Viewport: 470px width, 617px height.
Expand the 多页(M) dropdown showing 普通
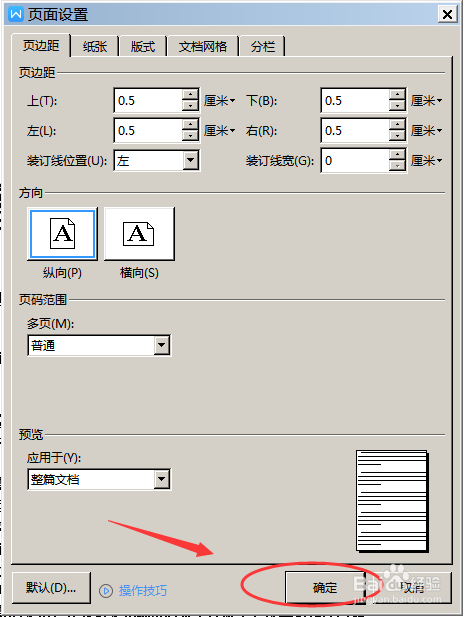tap(162, 345)
